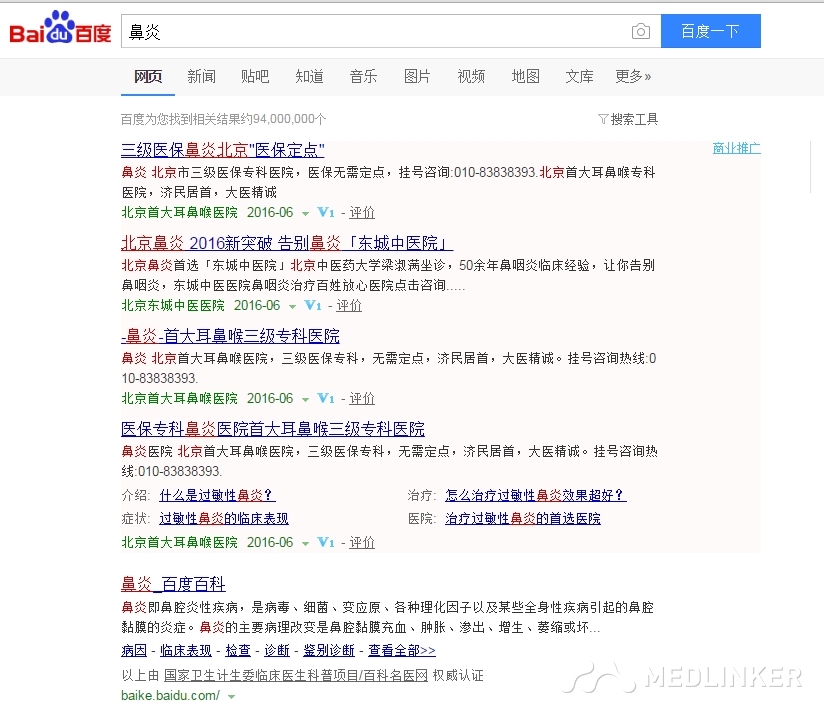Click the 检查 sub-link

[238, 651]
